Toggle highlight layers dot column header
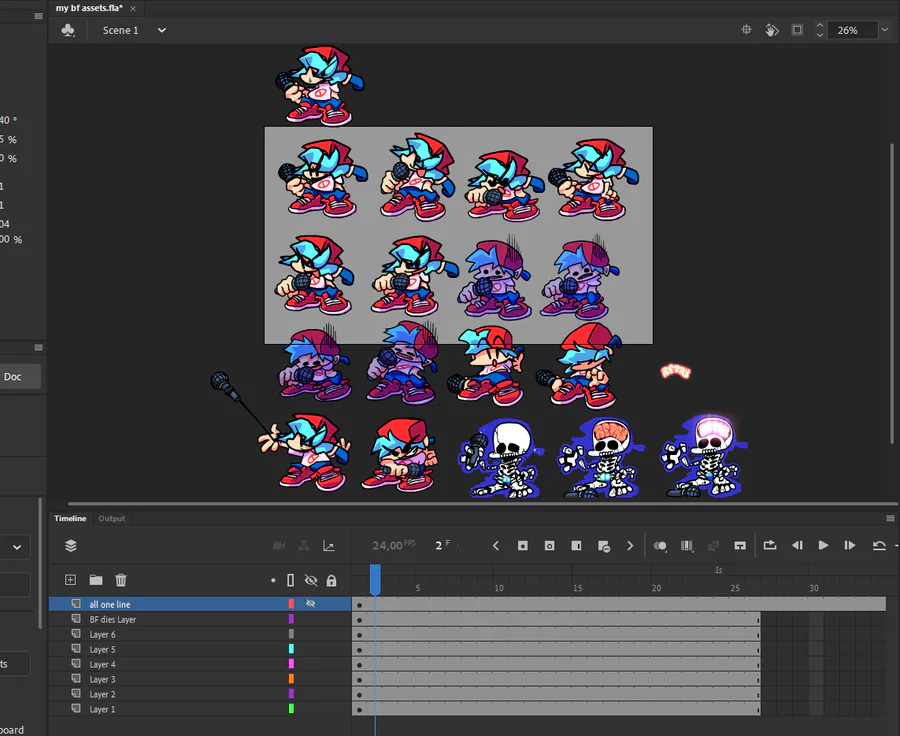The height and width of the screenshot is (736, 900). [x=273, y=580]
